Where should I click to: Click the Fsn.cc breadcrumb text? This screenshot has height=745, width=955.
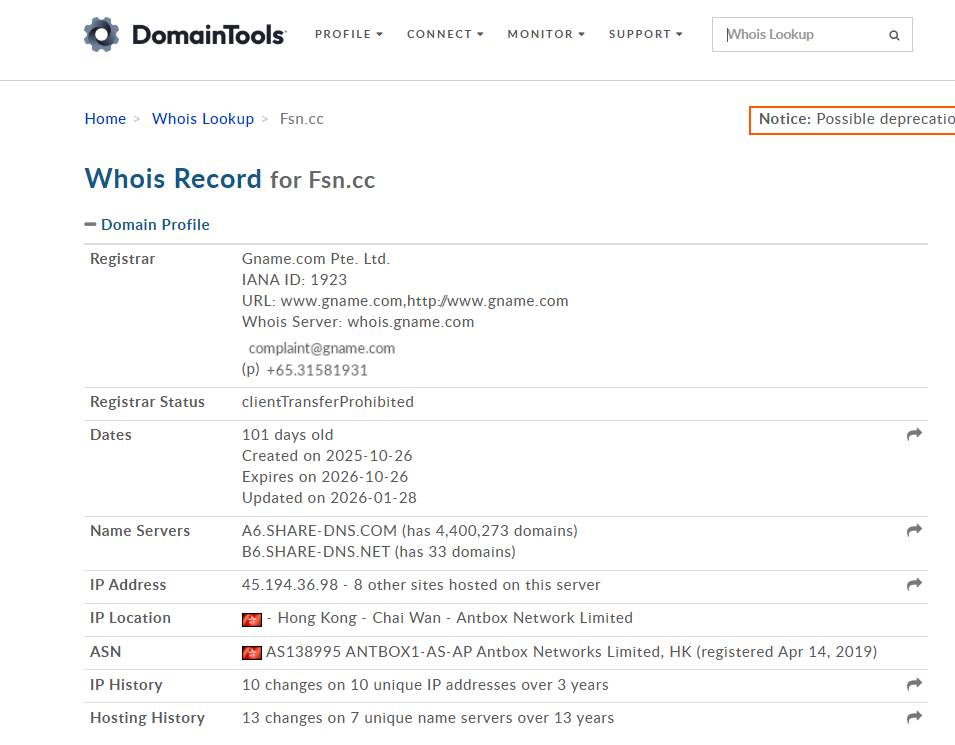(301, 119)
